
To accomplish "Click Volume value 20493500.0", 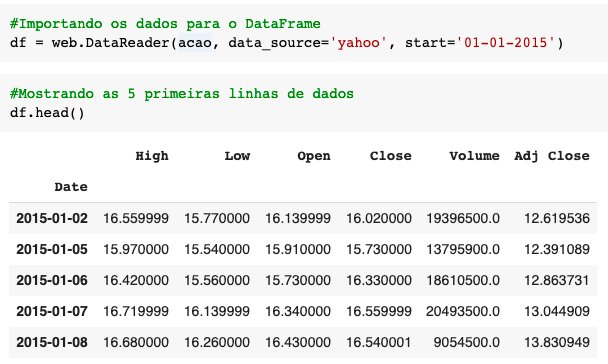I will click(463, 311).
